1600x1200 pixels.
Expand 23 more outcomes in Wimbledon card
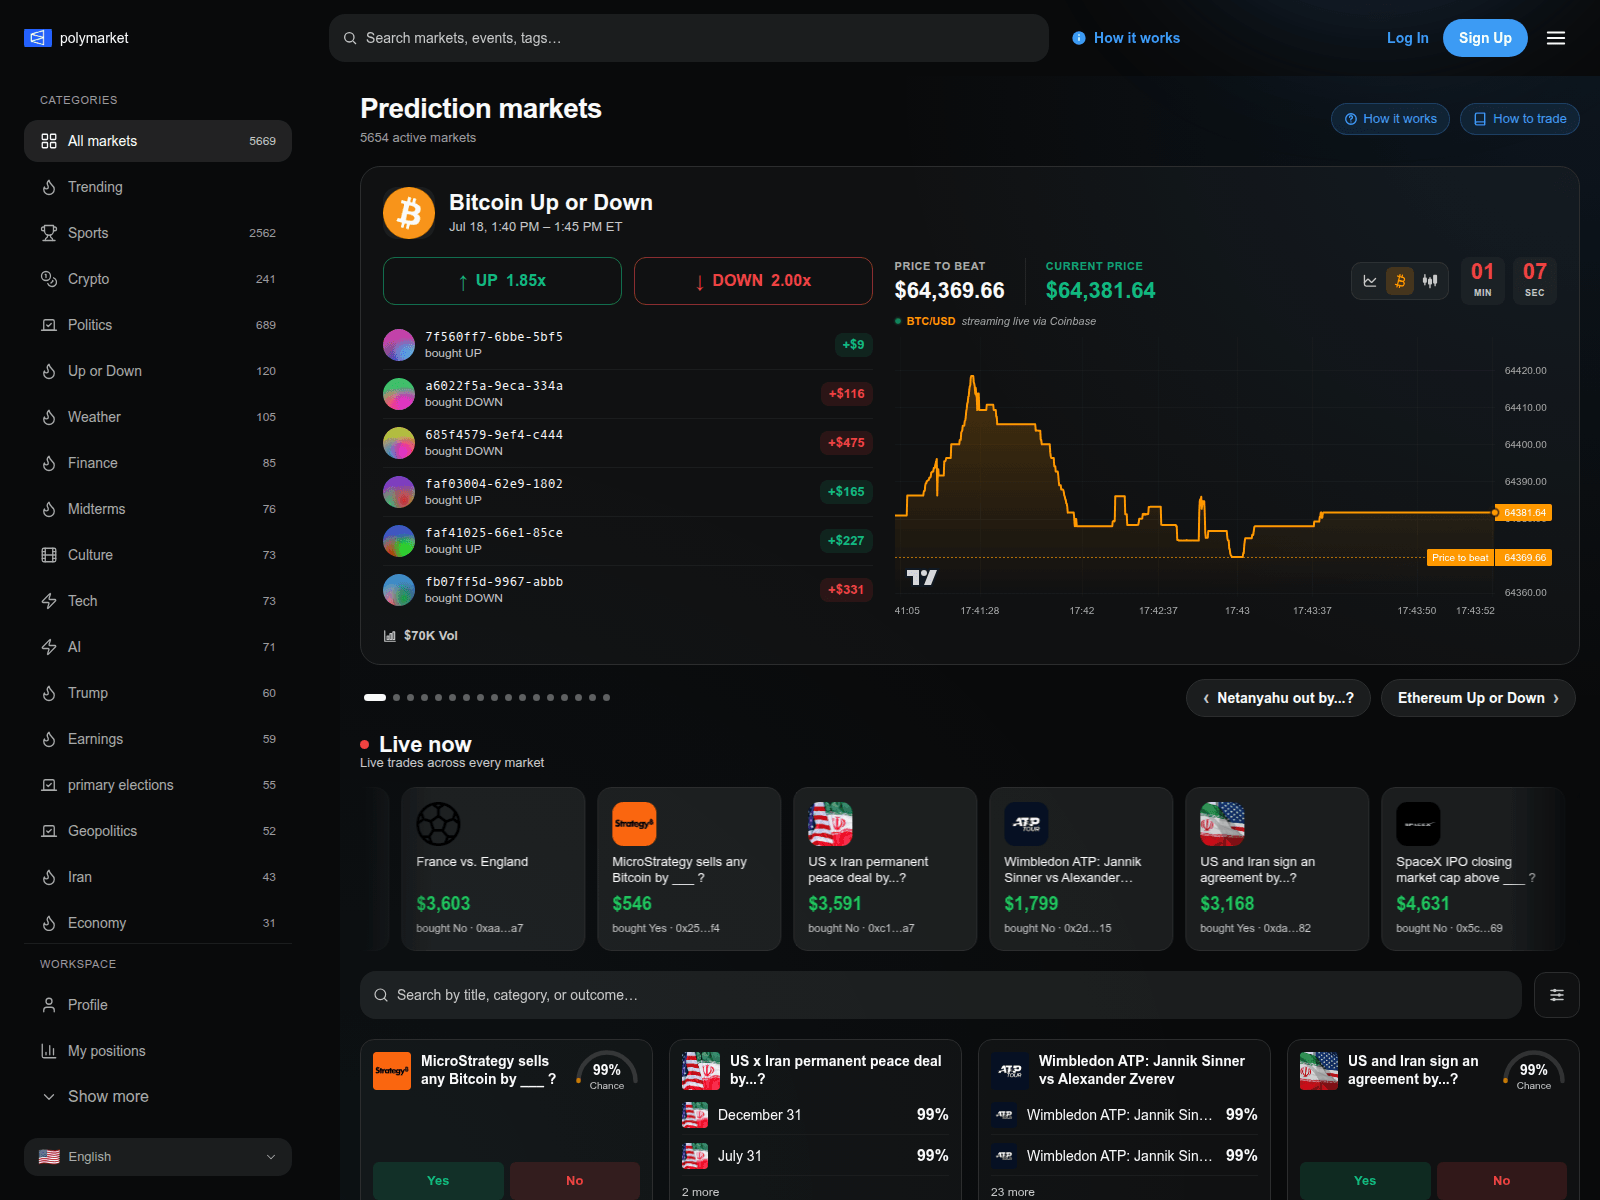click(1012, 1192)
